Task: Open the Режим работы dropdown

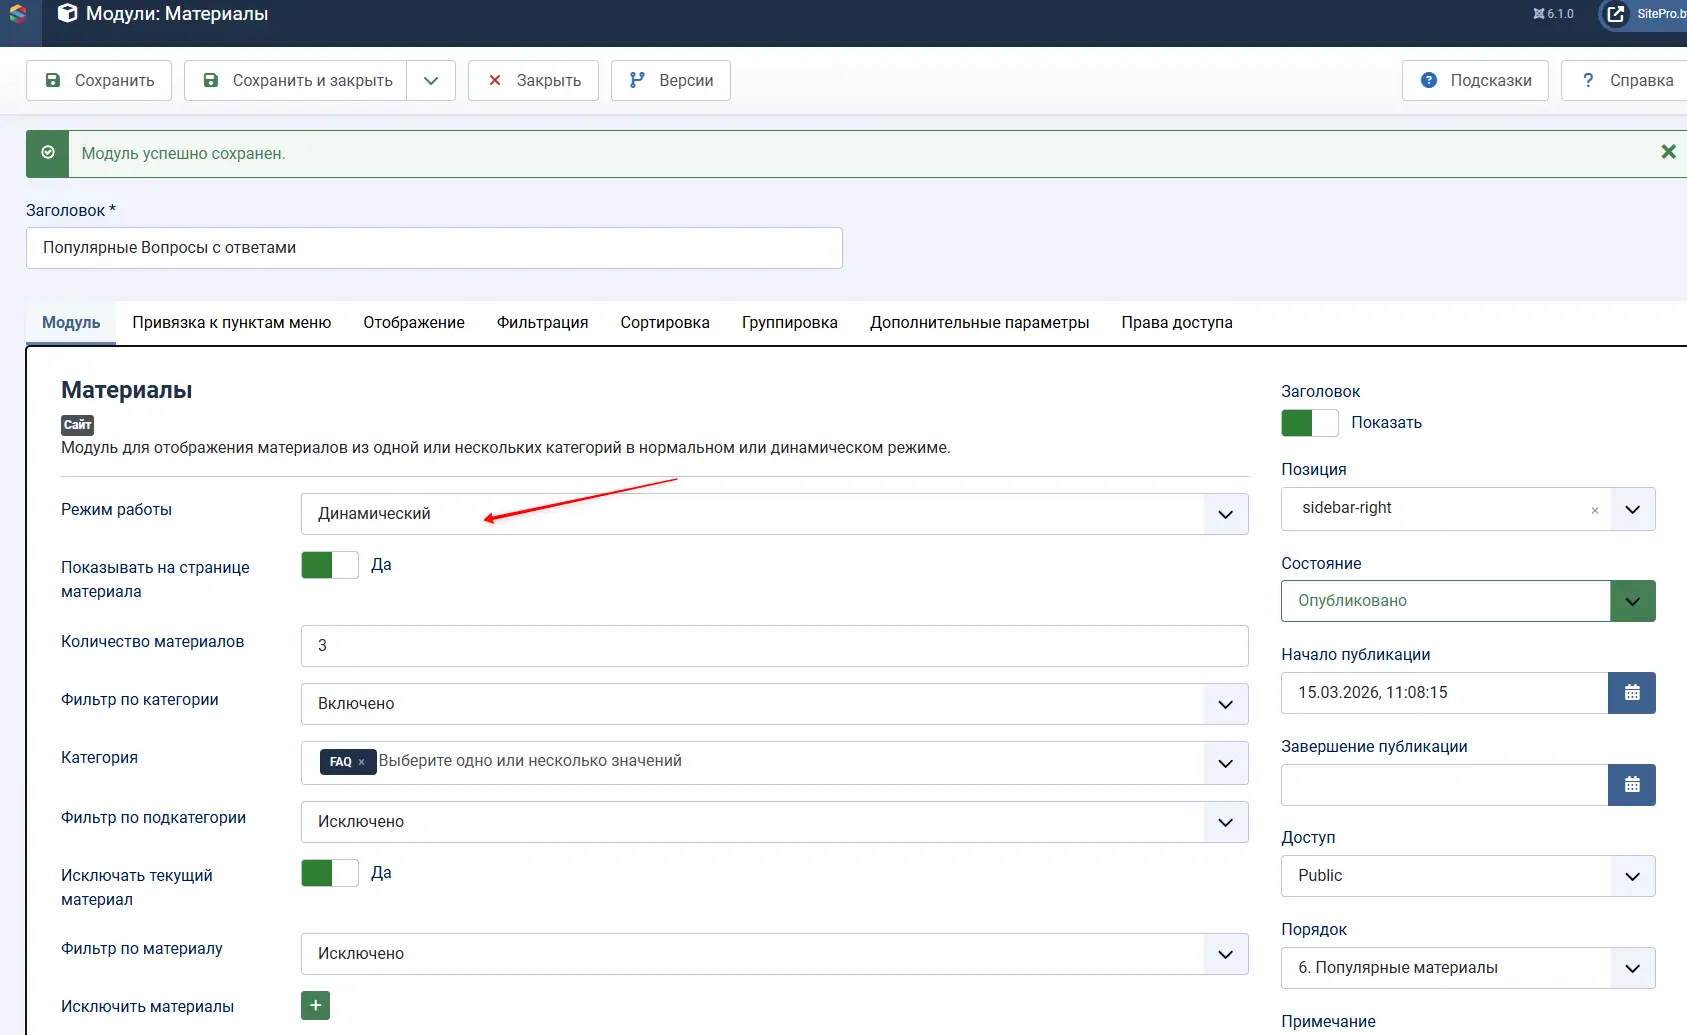Action: click(x=774, y=514)
